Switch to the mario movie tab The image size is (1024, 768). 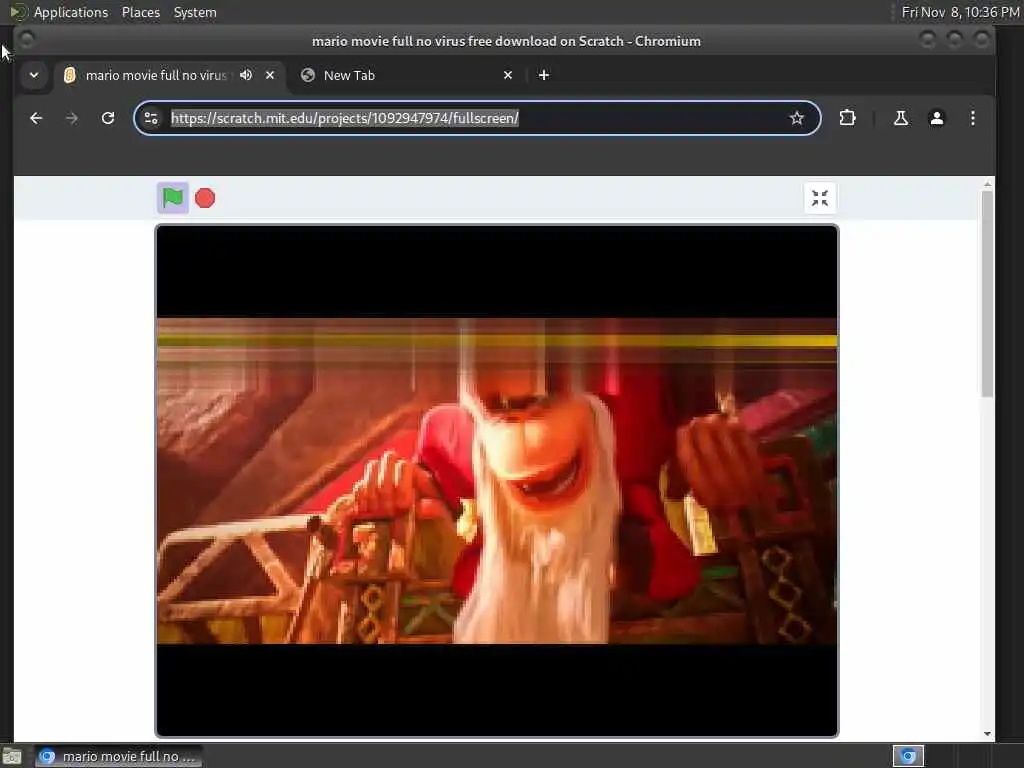(155, 75)
